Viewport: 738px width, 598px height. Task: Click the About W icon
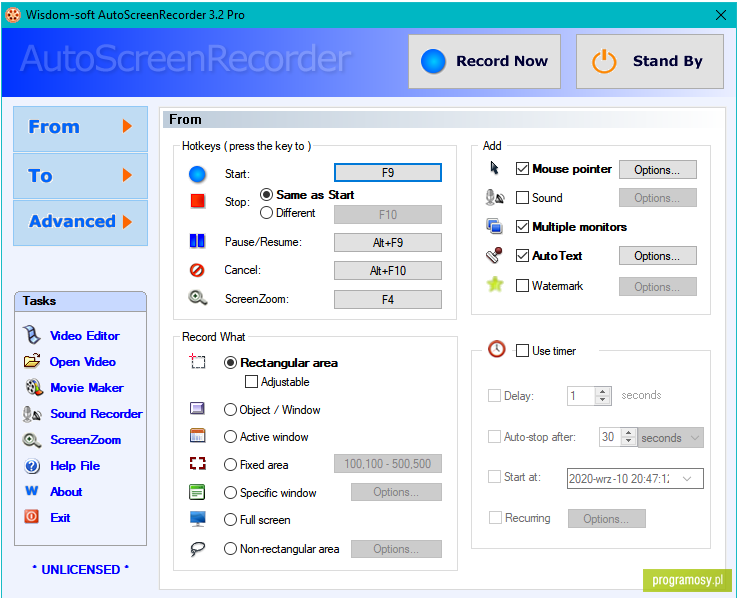(32, 491)
